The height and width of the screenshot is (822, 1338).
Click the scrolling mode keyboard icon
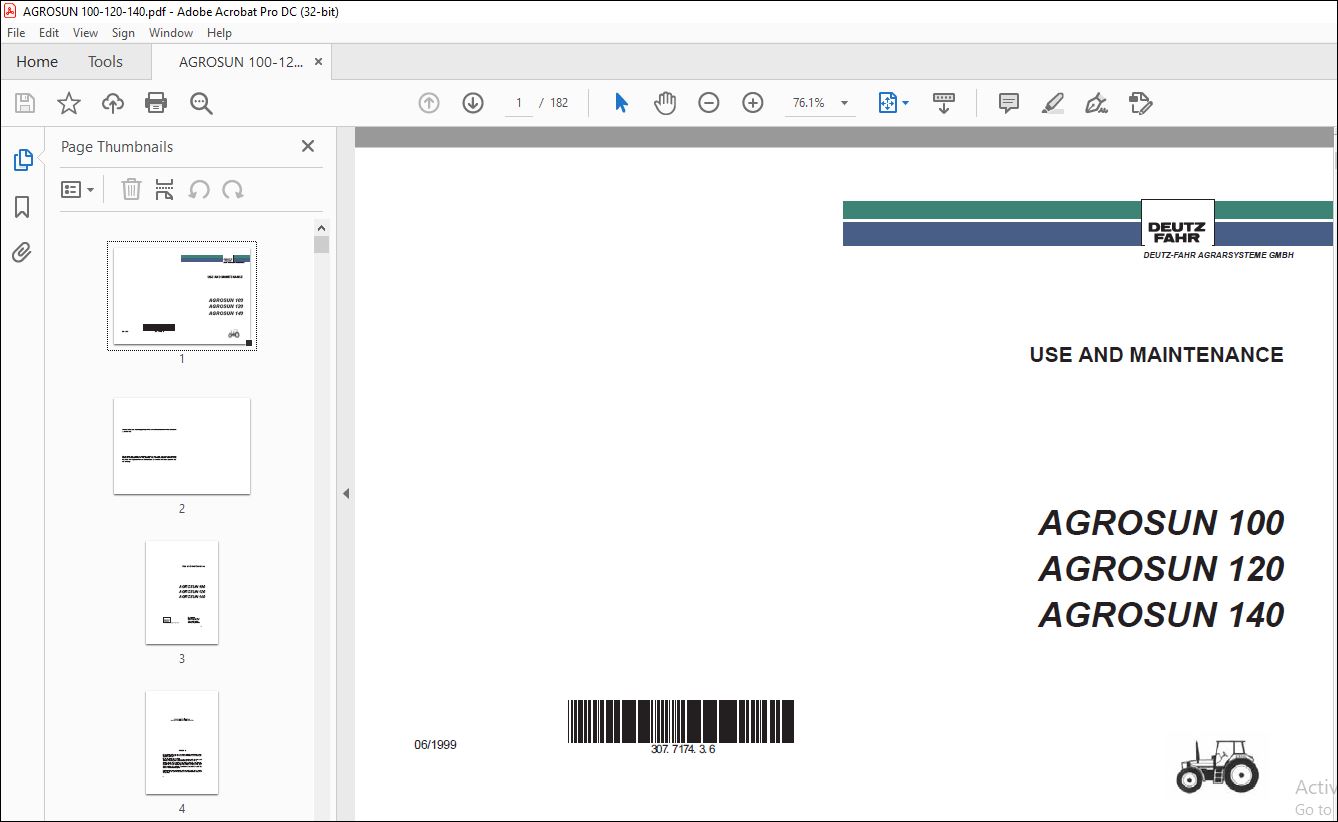coord(944,103)
